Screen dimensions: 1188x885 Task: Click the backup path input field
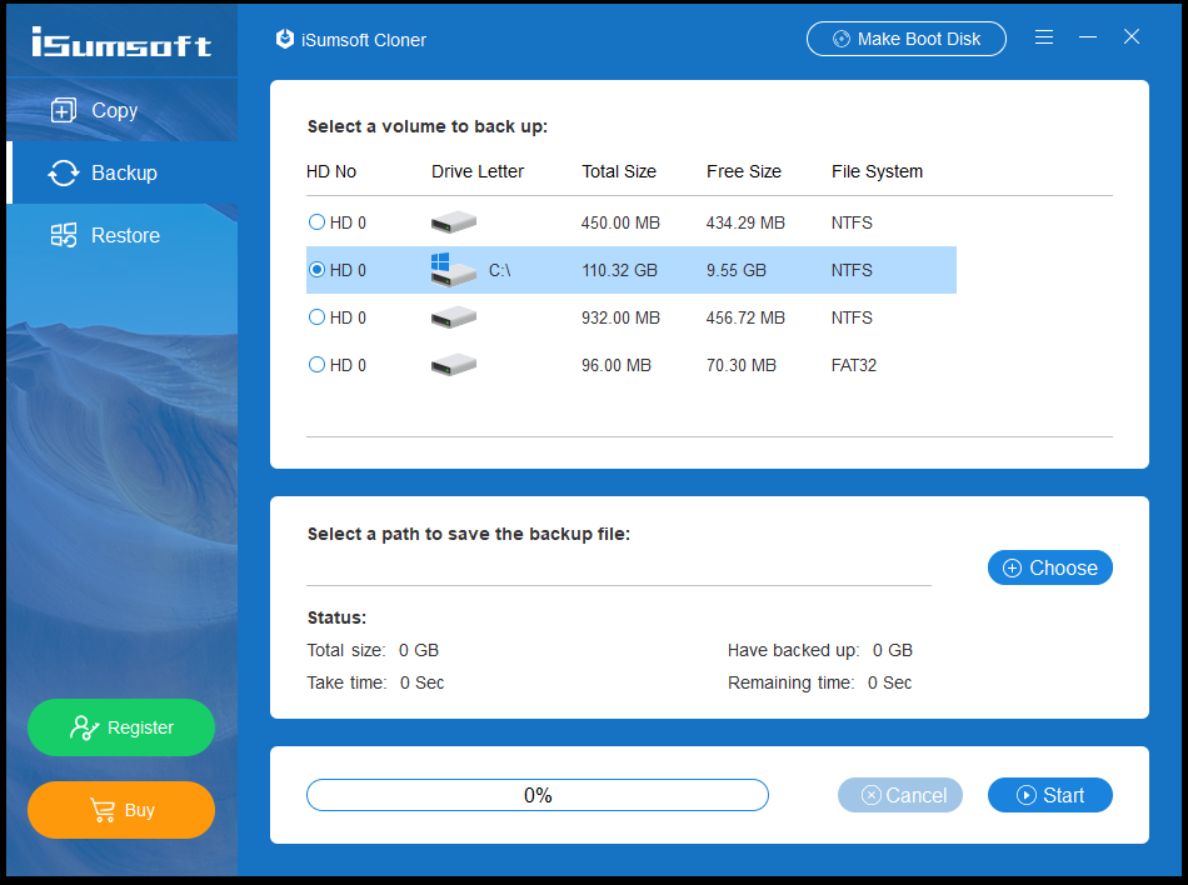coord(618,568)
